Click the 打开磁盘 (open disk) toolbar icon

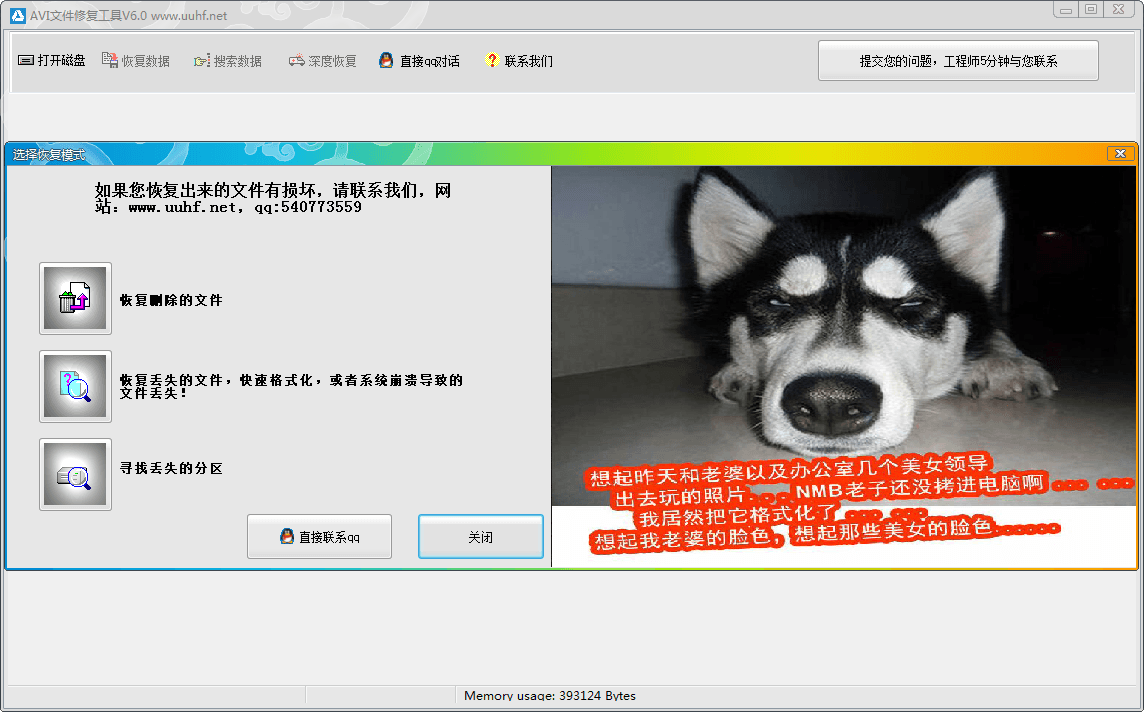[26, 61]
